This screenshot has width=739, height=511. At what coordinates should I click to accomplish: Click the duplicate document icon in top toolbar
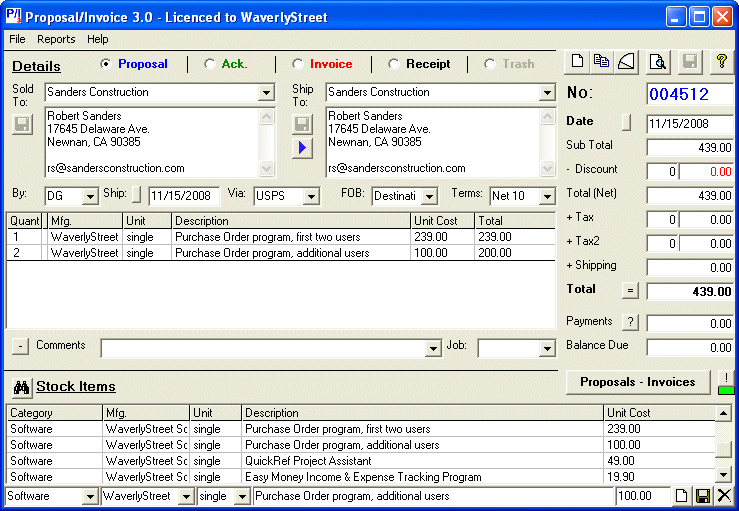pyautogui.click(x=601, y=62)
